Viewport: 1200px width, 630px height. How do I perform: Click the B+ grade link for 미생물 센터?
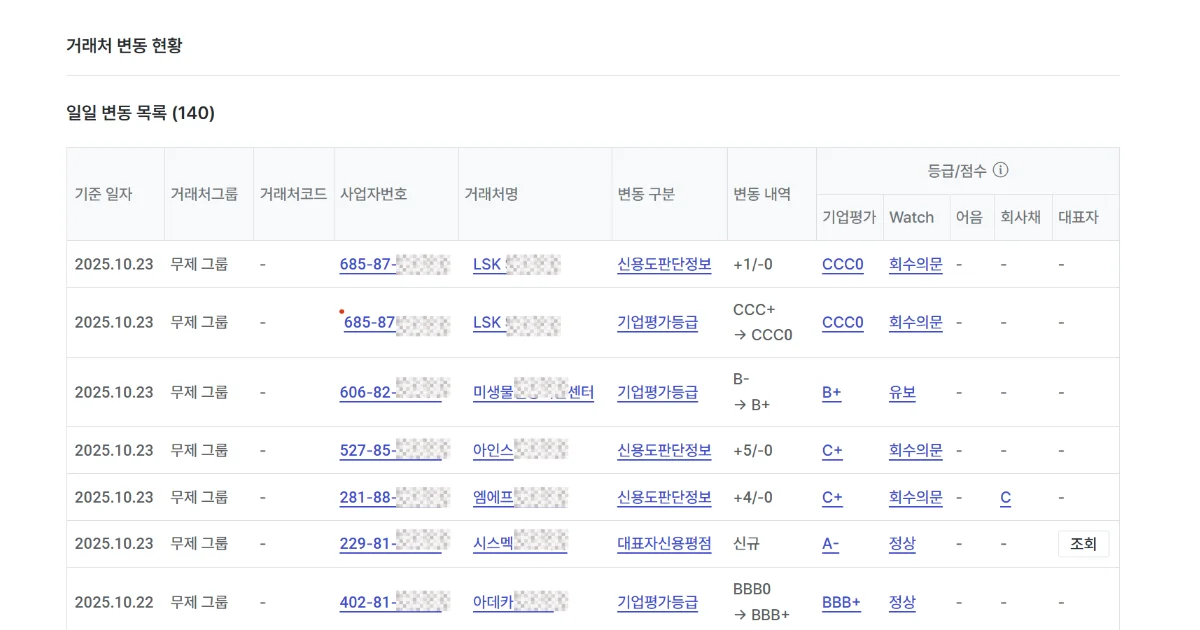click(x=831, y=392)
